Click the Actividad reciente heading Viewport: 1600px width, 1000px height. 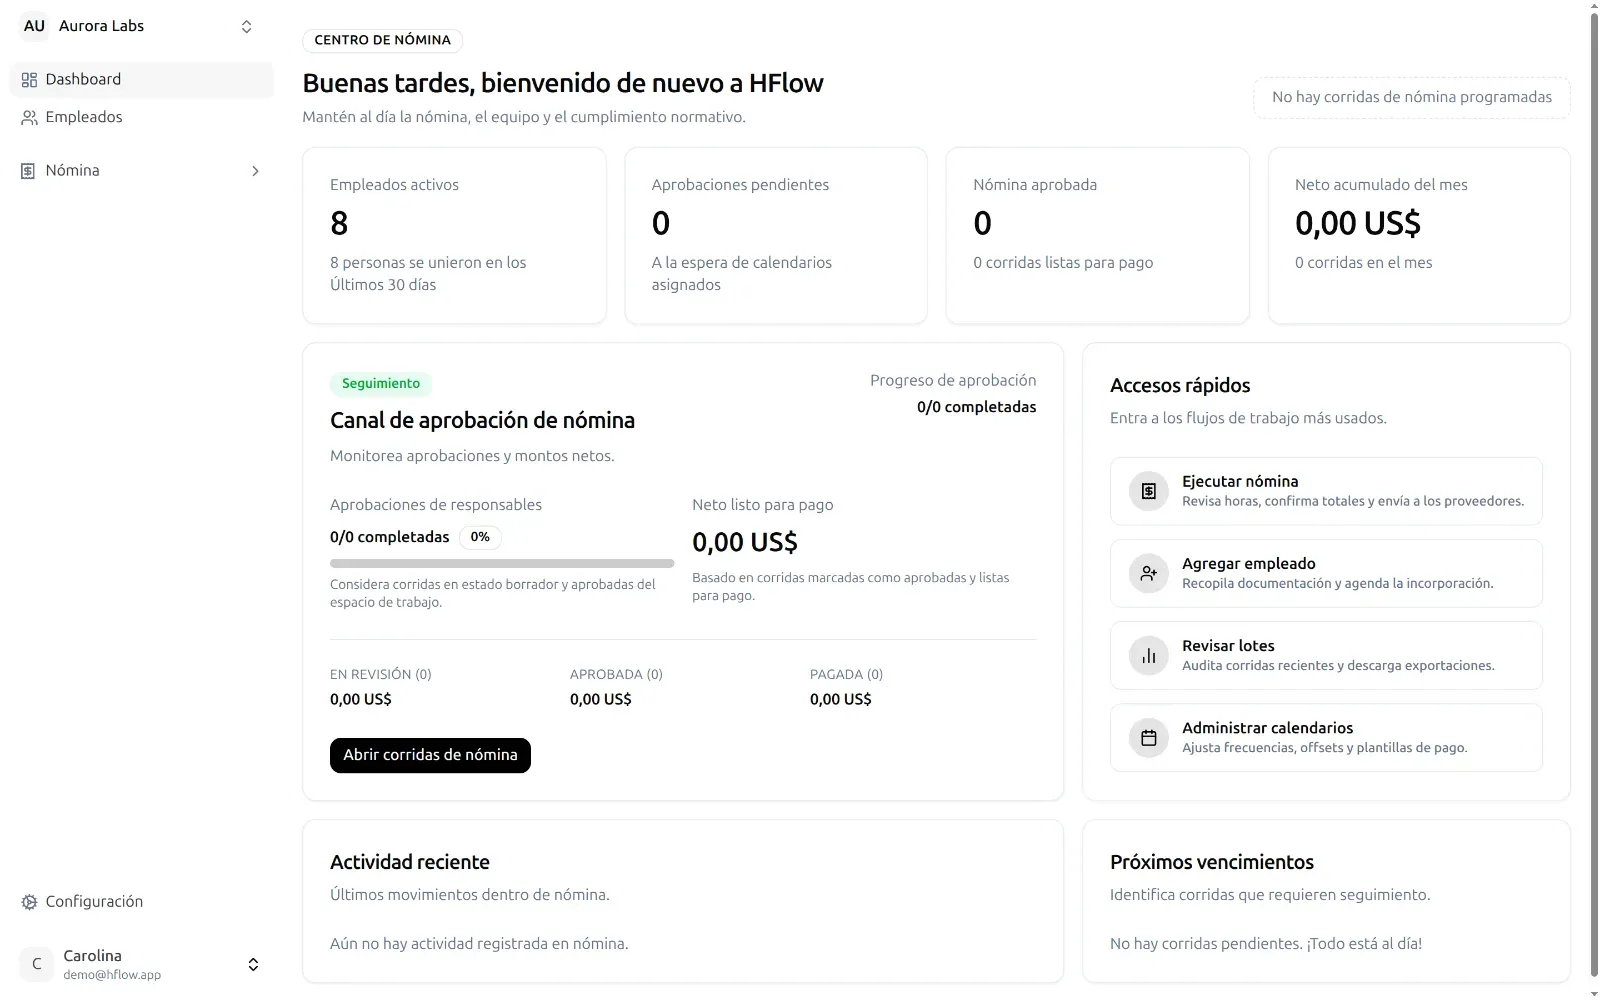410,862
